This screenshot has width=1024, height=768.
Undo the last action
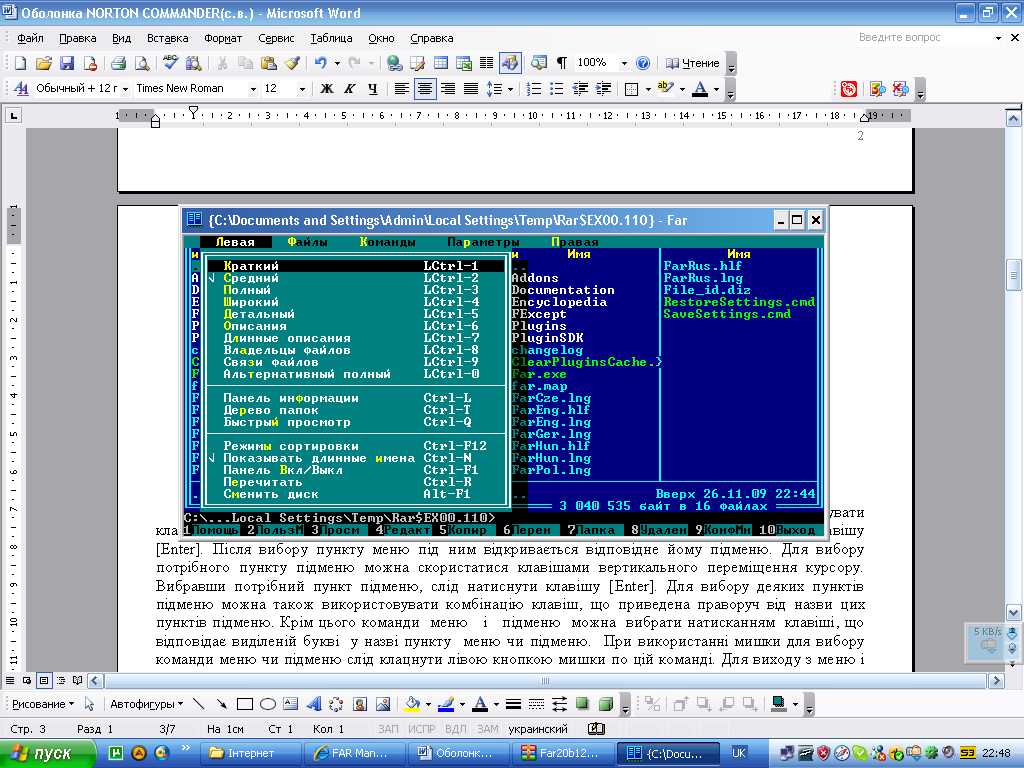tap(320, 63)
